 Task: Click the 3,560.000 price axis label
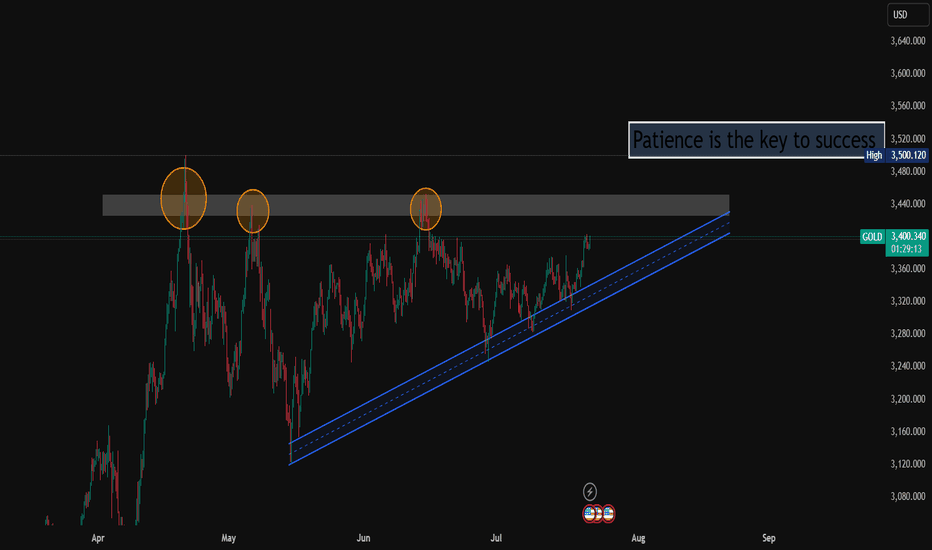pos(908,106)
